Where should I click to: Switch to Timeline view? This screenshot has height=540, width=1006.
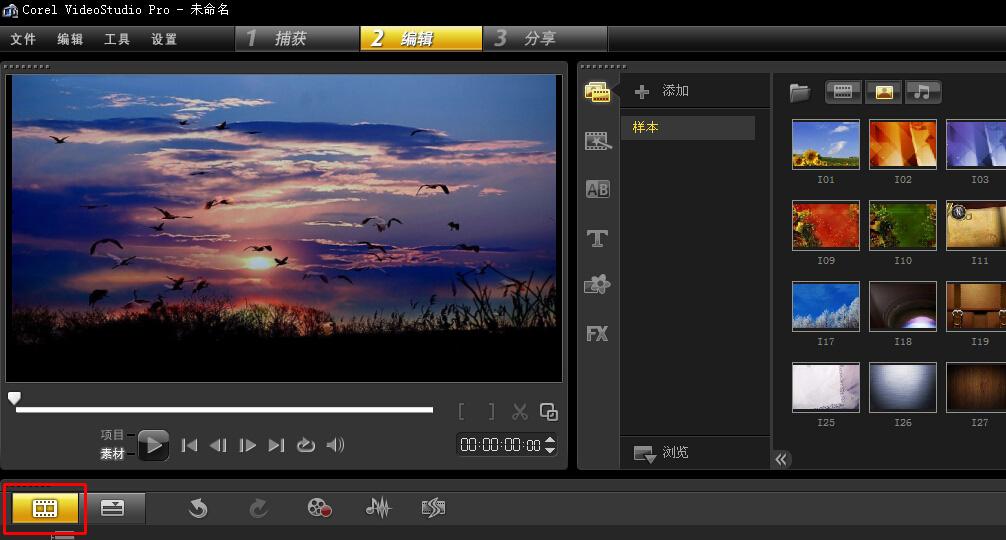[112, 508]
